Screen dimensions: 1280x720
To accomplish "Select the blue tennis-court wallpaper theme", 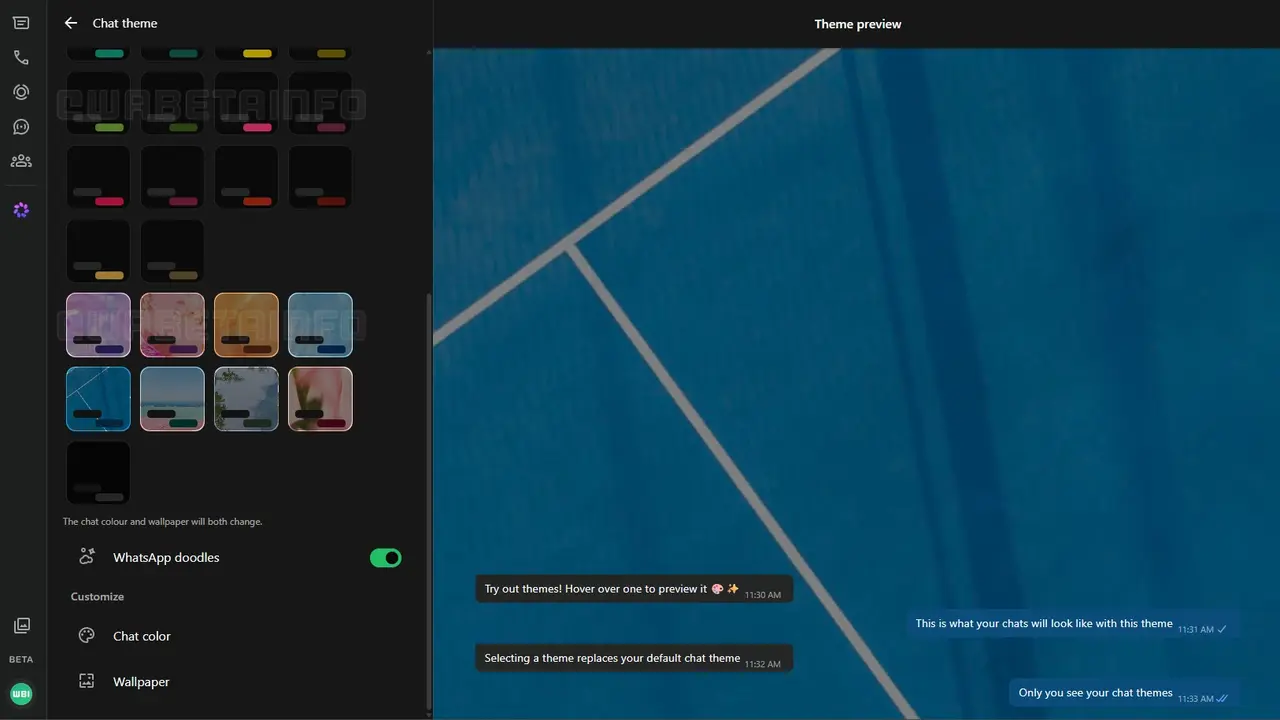I will click(98, 399).
